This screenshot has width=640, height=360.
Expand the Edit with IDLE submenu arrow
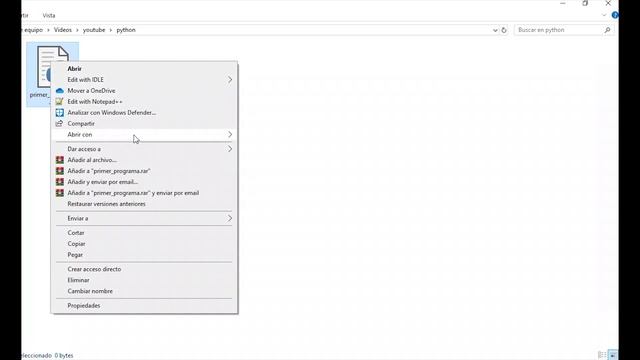click(x=230, y=80)
